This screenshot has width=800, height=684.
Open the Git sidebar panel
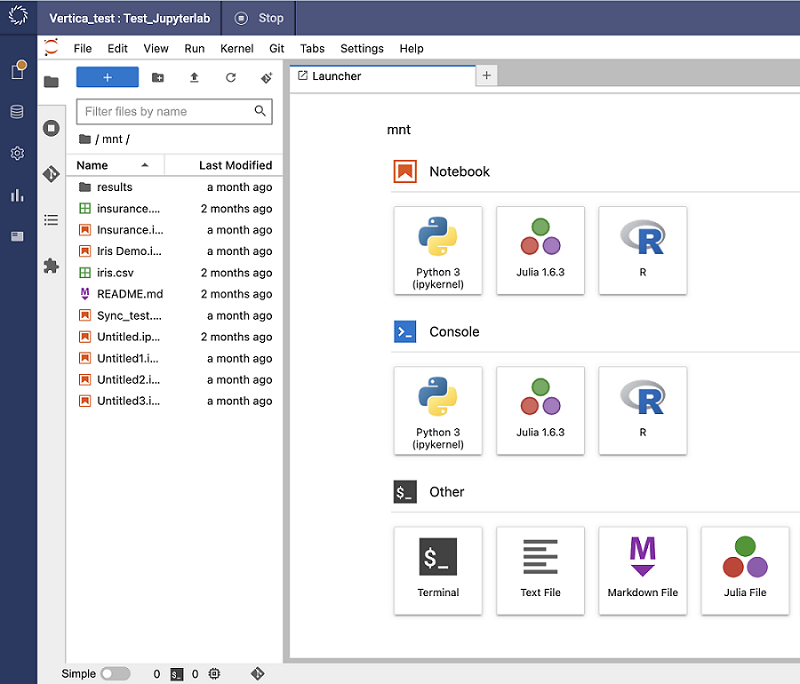coord(51,174)
